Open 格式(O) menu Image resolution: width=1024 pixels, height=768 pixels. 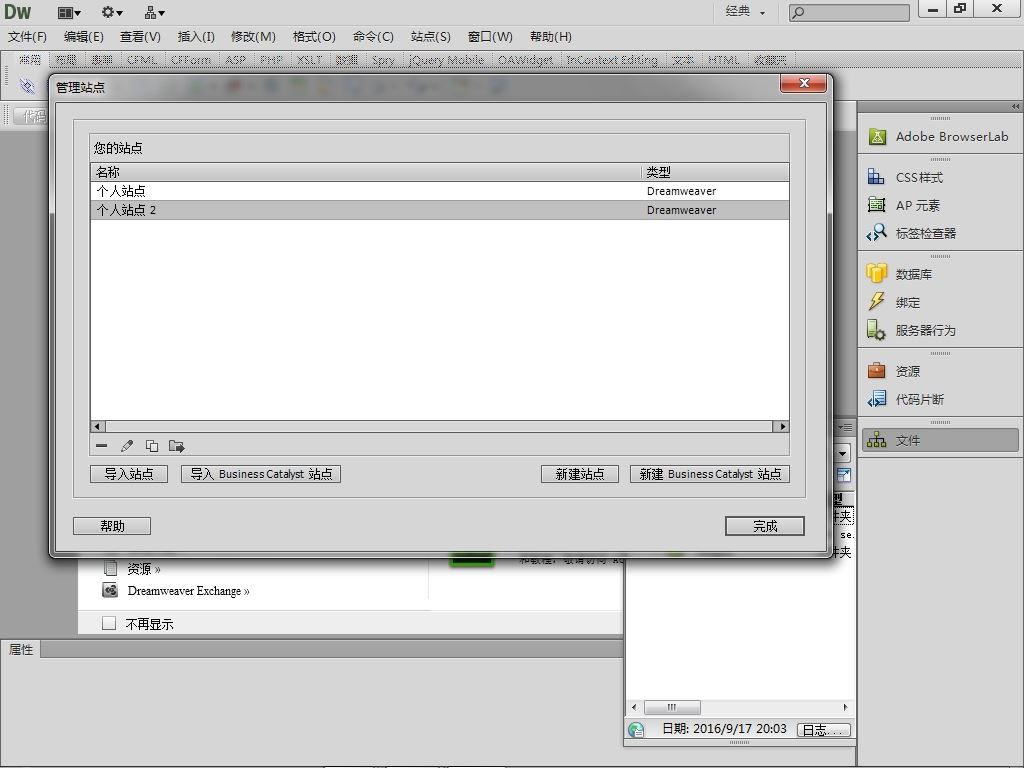[x=314, y=37]
